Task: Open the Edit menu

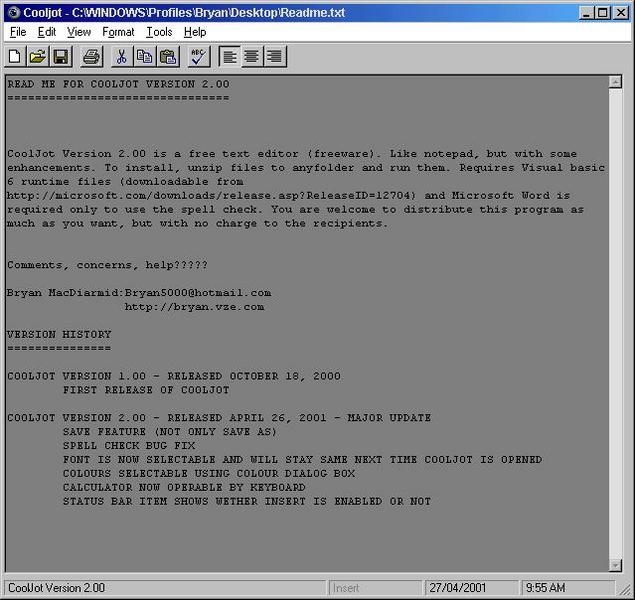Action: [x=47, y=32]
